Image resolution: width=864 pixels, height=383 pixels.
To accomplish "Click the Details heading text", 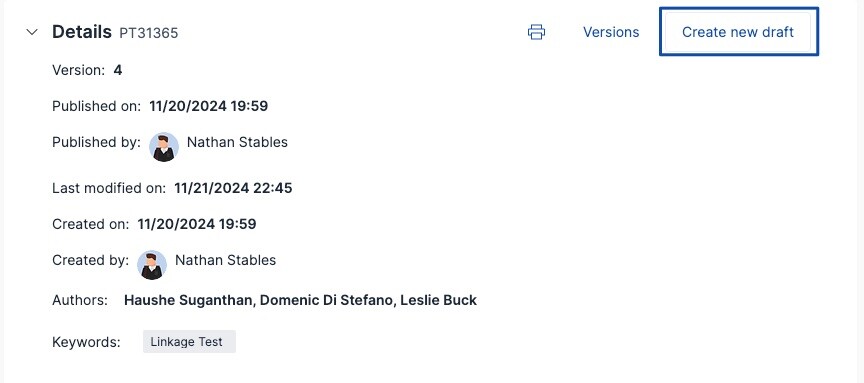I will coord(82,32).
